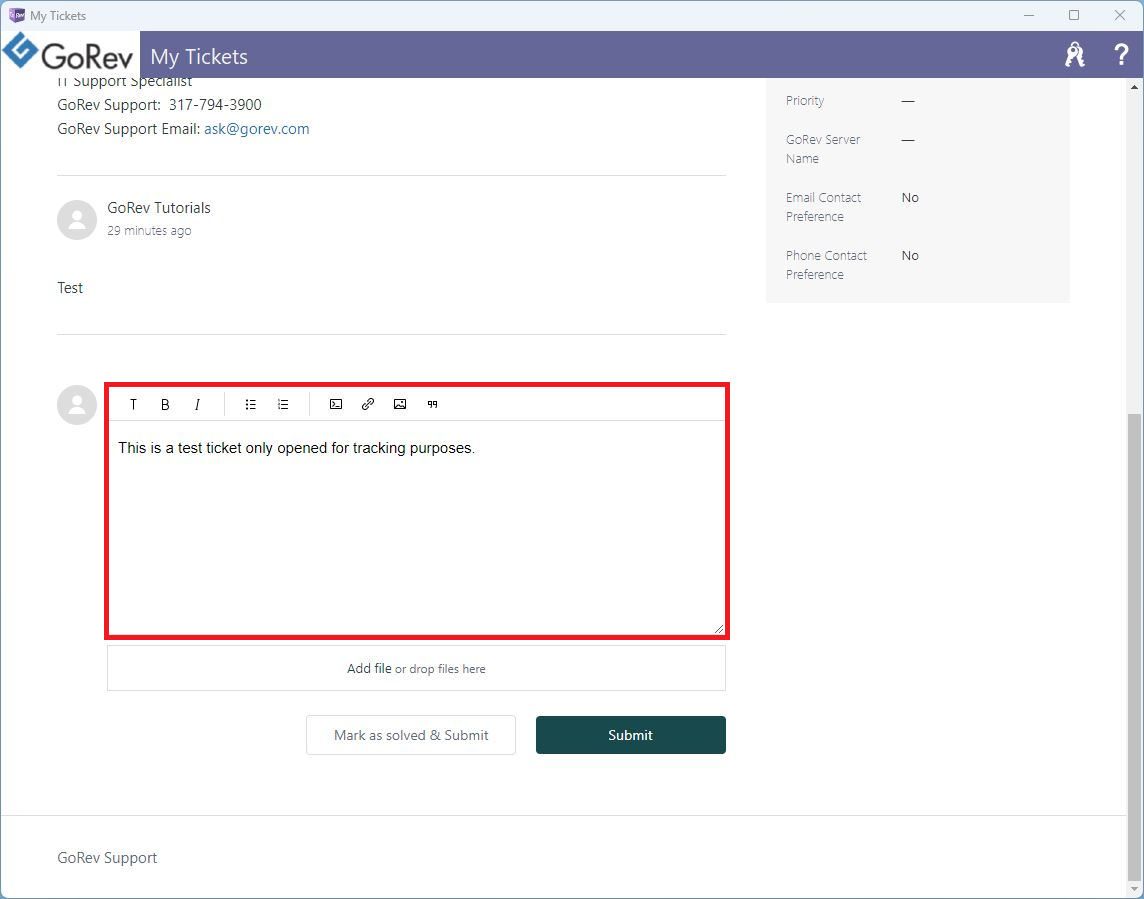
Task: Insert a code block
Action: click(336, 404)
